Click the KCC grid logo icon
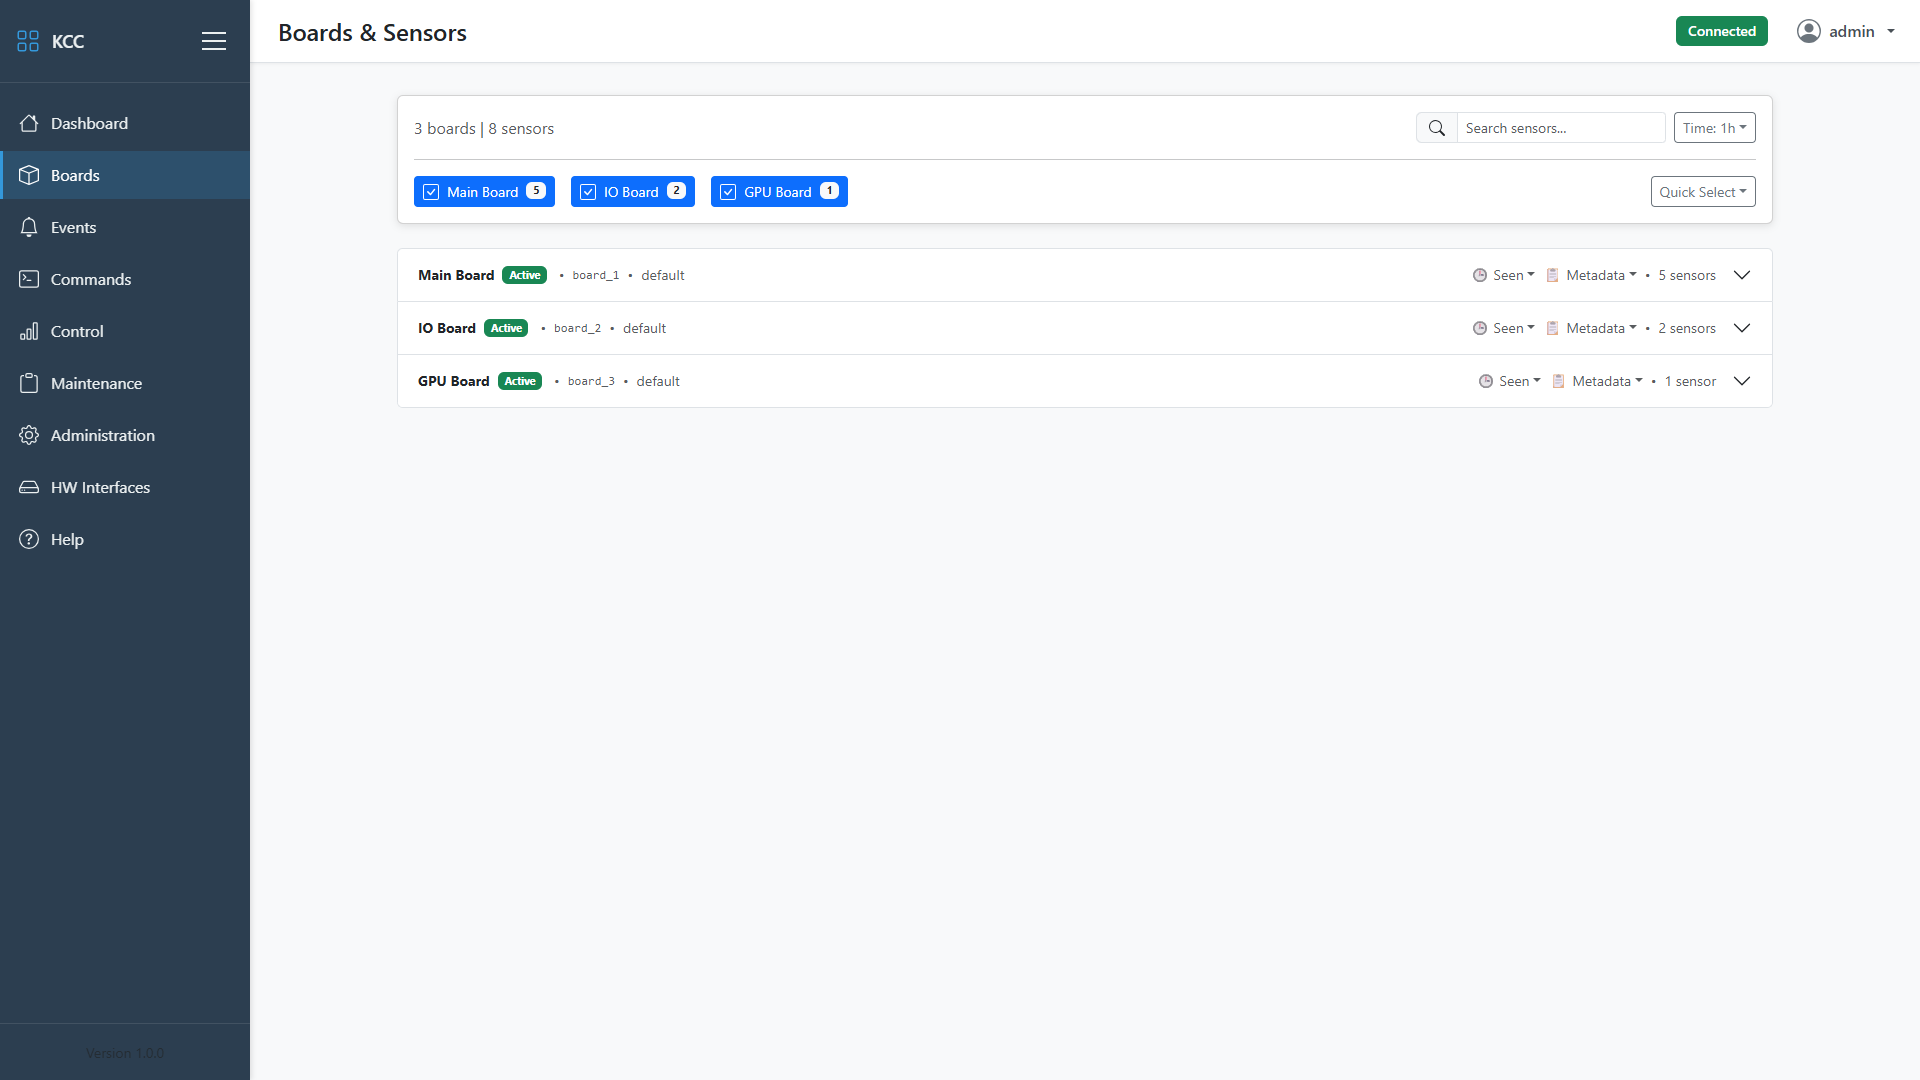 coord(28,41)
